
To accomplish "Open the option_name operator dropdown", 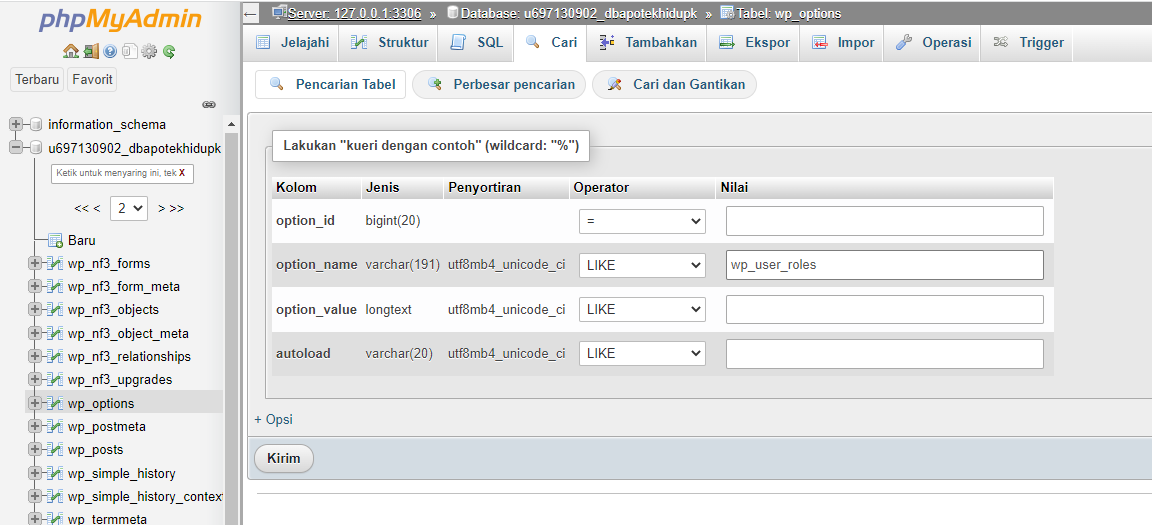I will [x=642, y=265].
